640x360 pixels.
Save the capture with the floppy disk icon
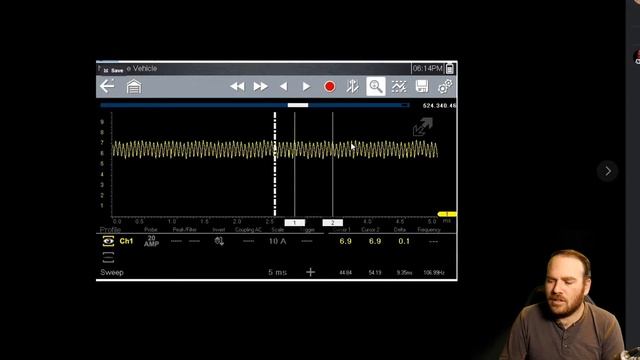pyautogui.click(x=422, y=87)
